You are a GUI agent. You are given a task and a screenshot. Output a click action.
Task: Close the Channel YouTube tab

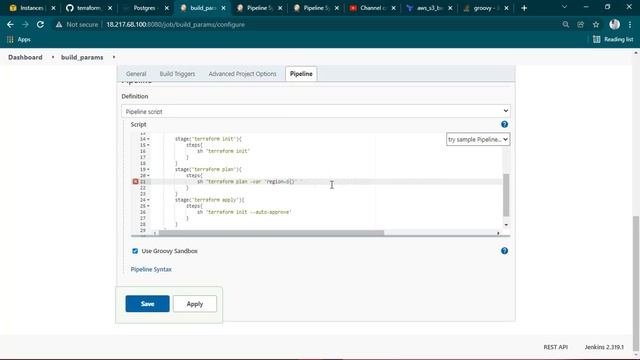click(x=393, y=8)
